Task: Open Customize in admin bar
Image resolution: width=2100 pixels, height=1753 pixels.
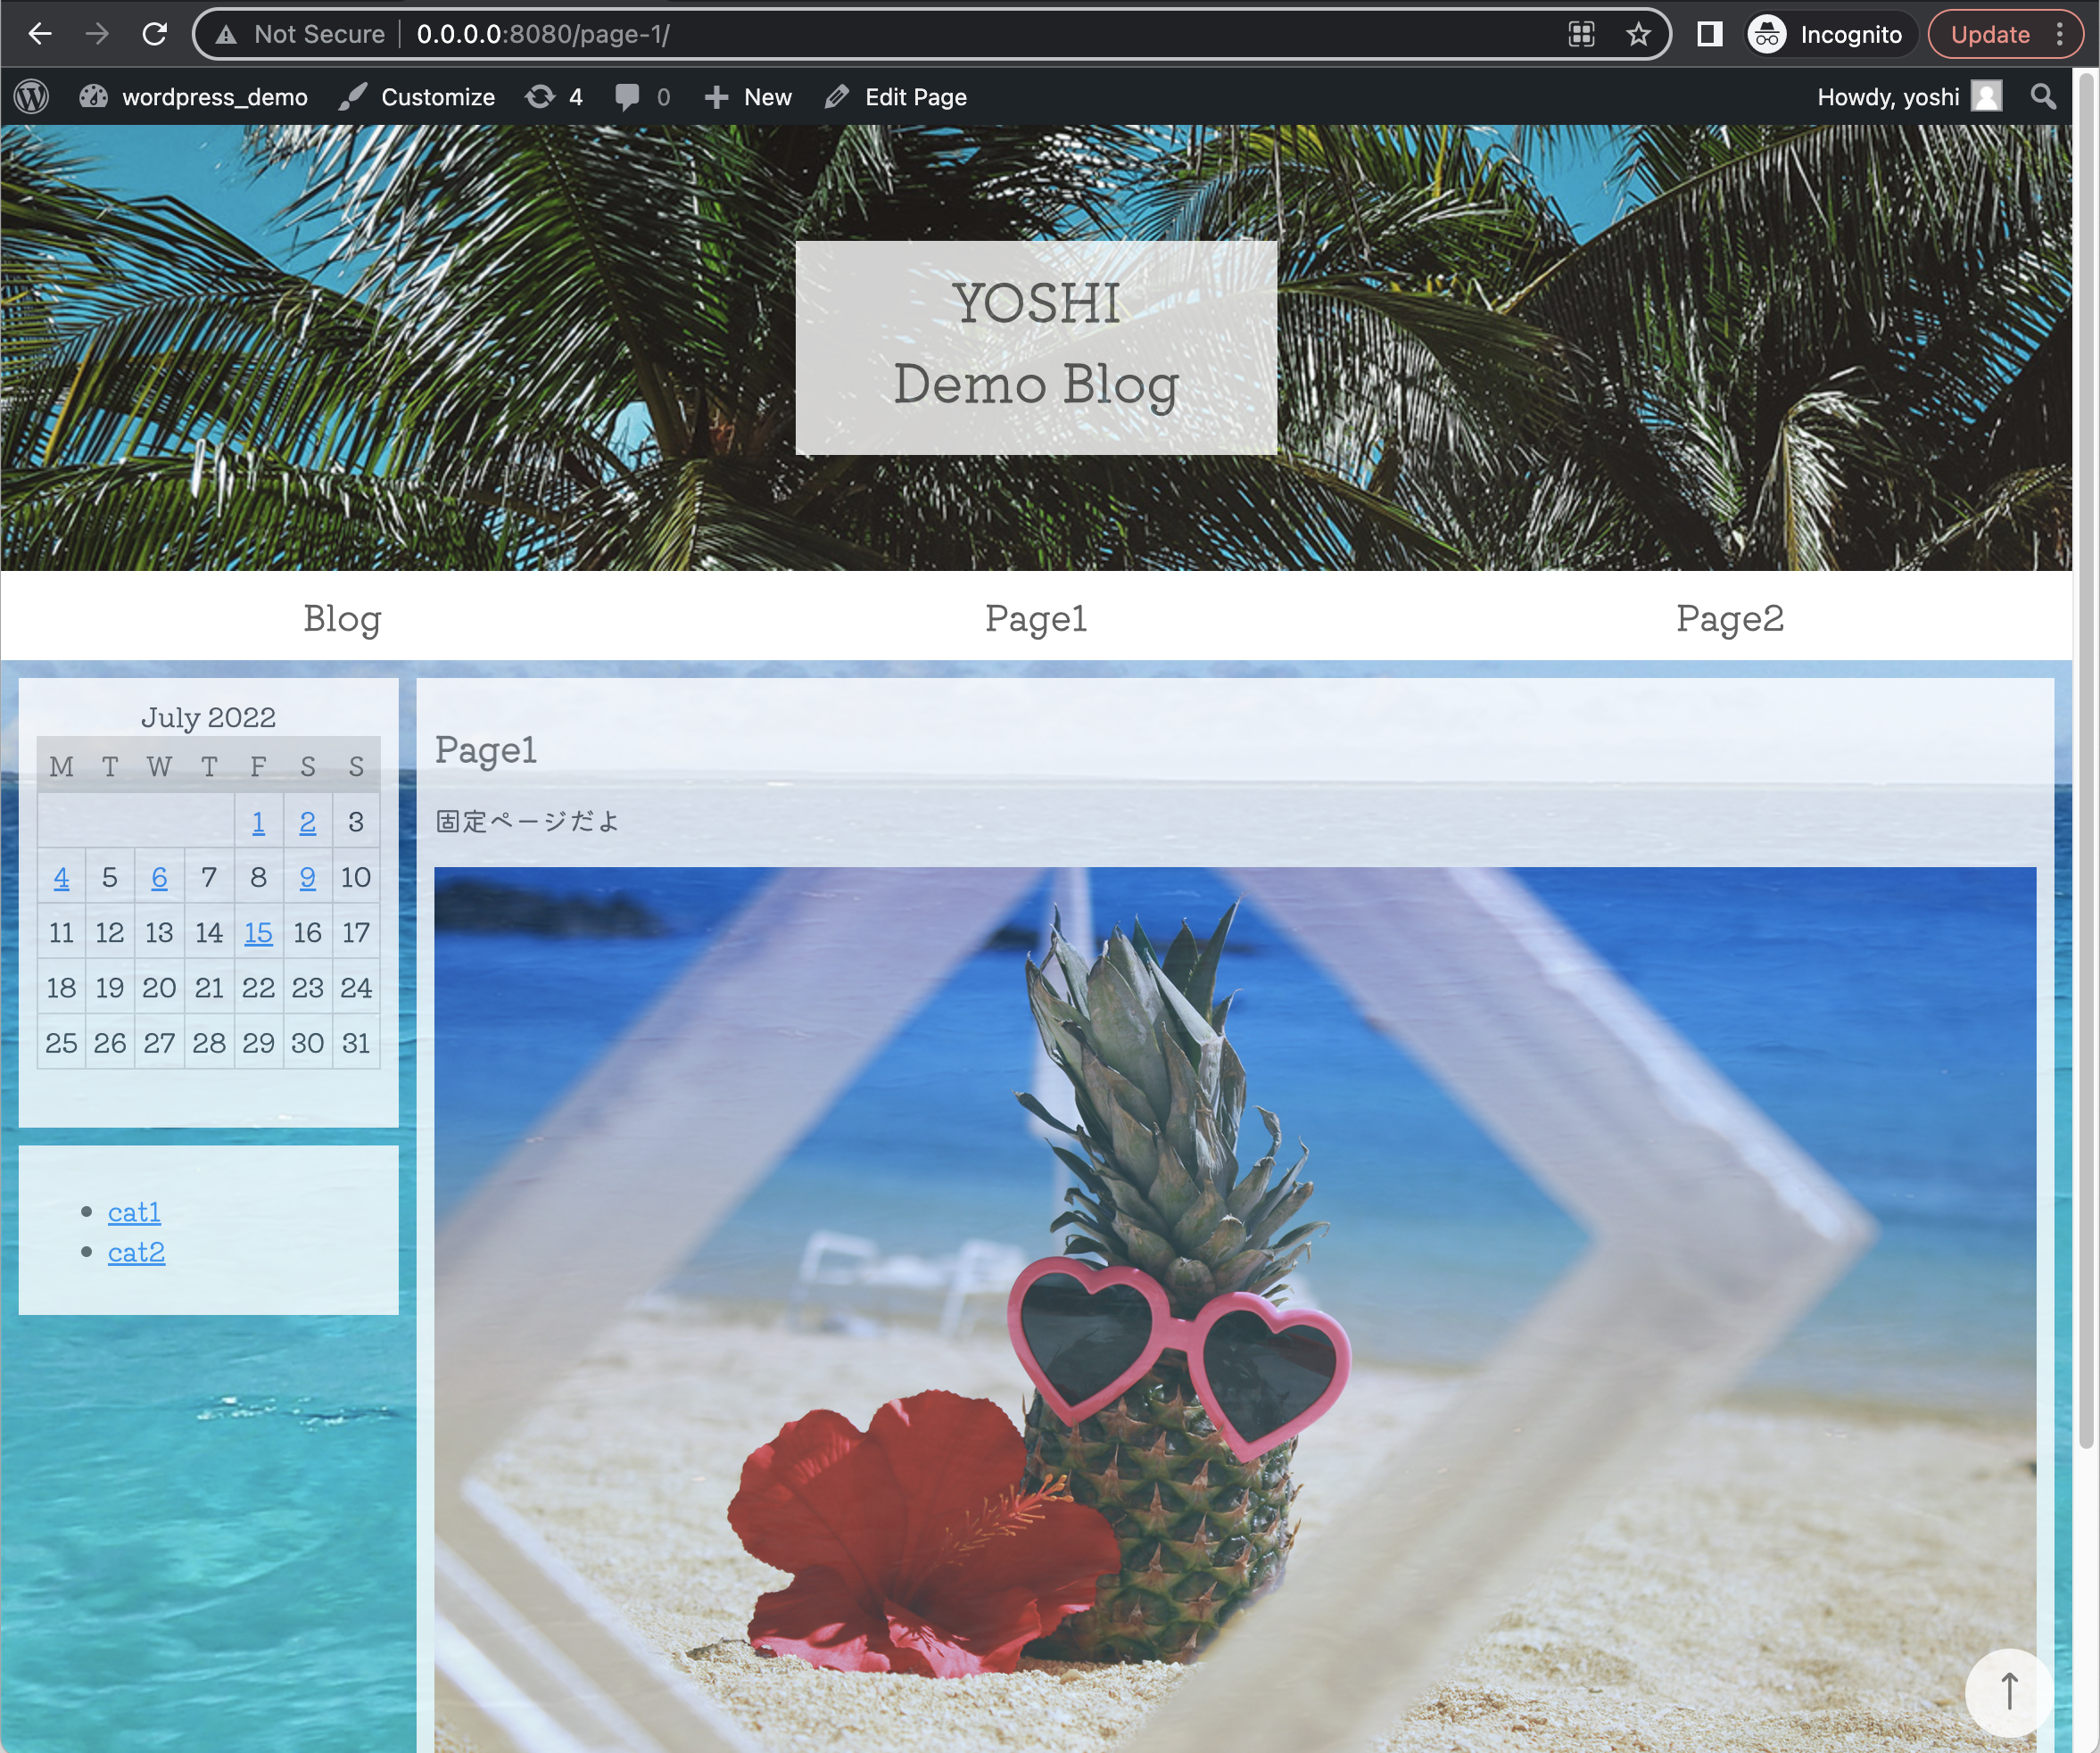Action: coord(417,97)
